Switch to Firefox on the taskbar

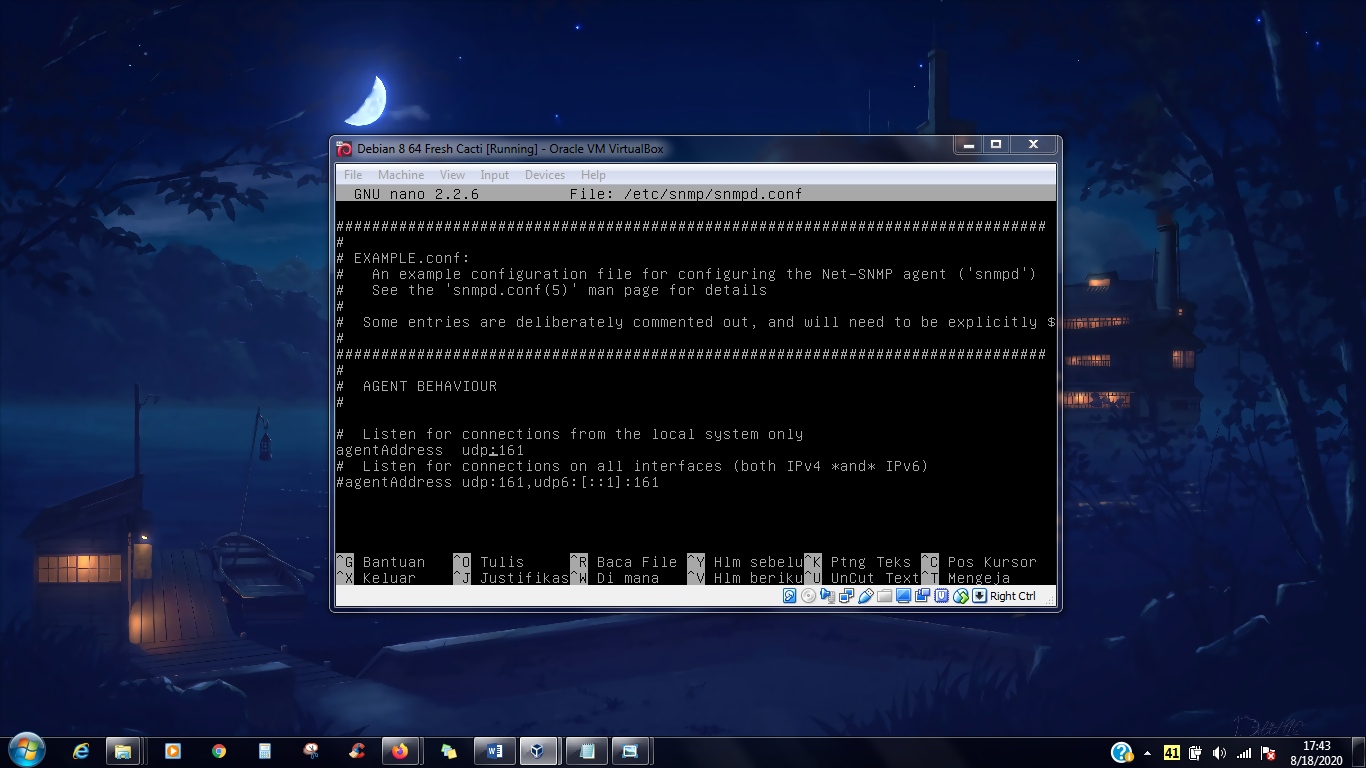coord(400,751)
